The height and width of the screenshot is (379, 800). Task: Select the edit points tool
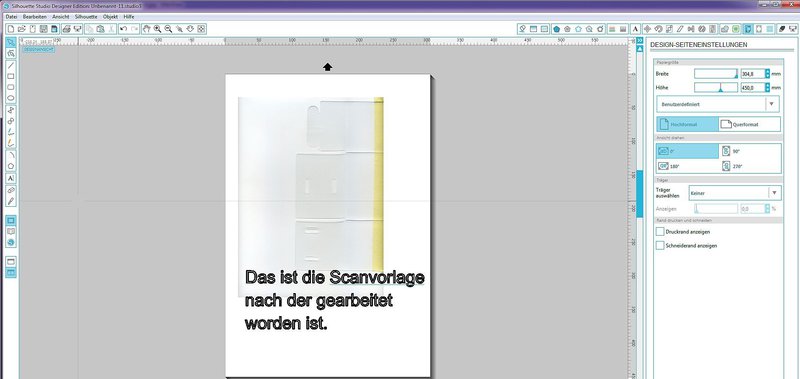11,53
